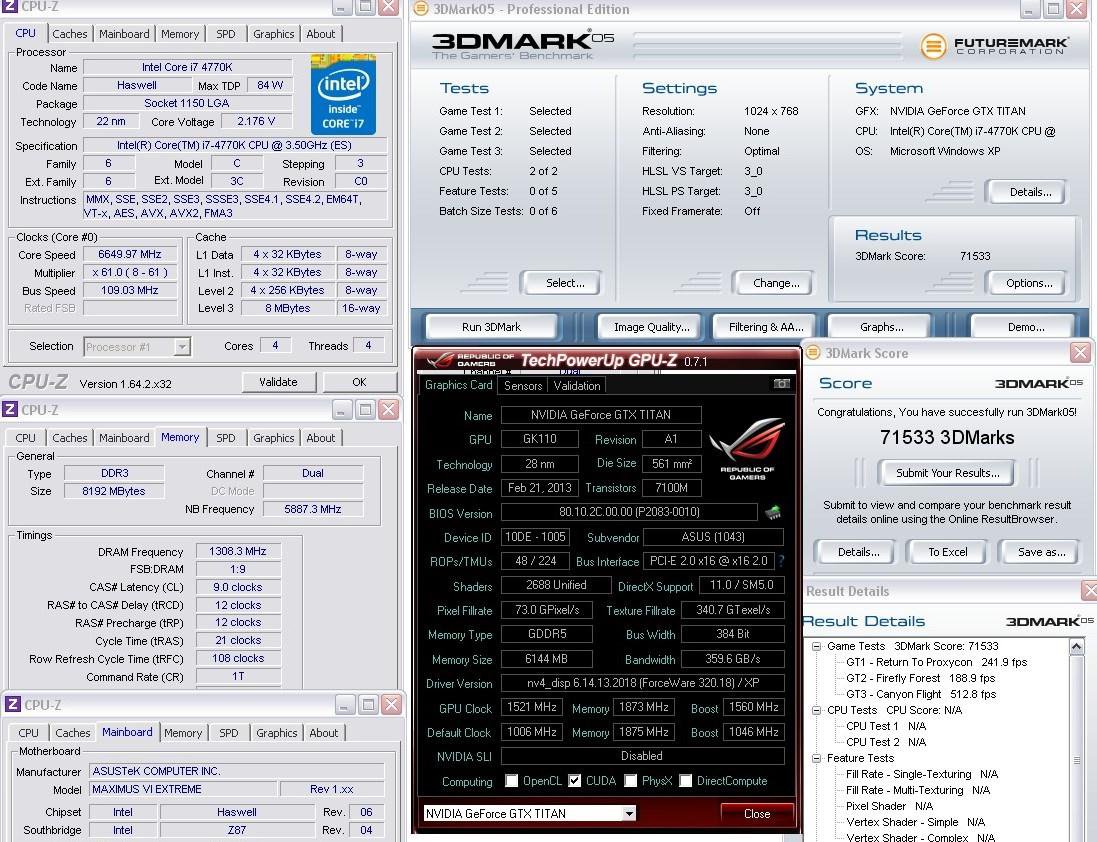Click the Republic of Gamers logo in GPU-Z
The width and height of the screenshot is (1097, 842).
pyautogui.click(x=747, y=448)
